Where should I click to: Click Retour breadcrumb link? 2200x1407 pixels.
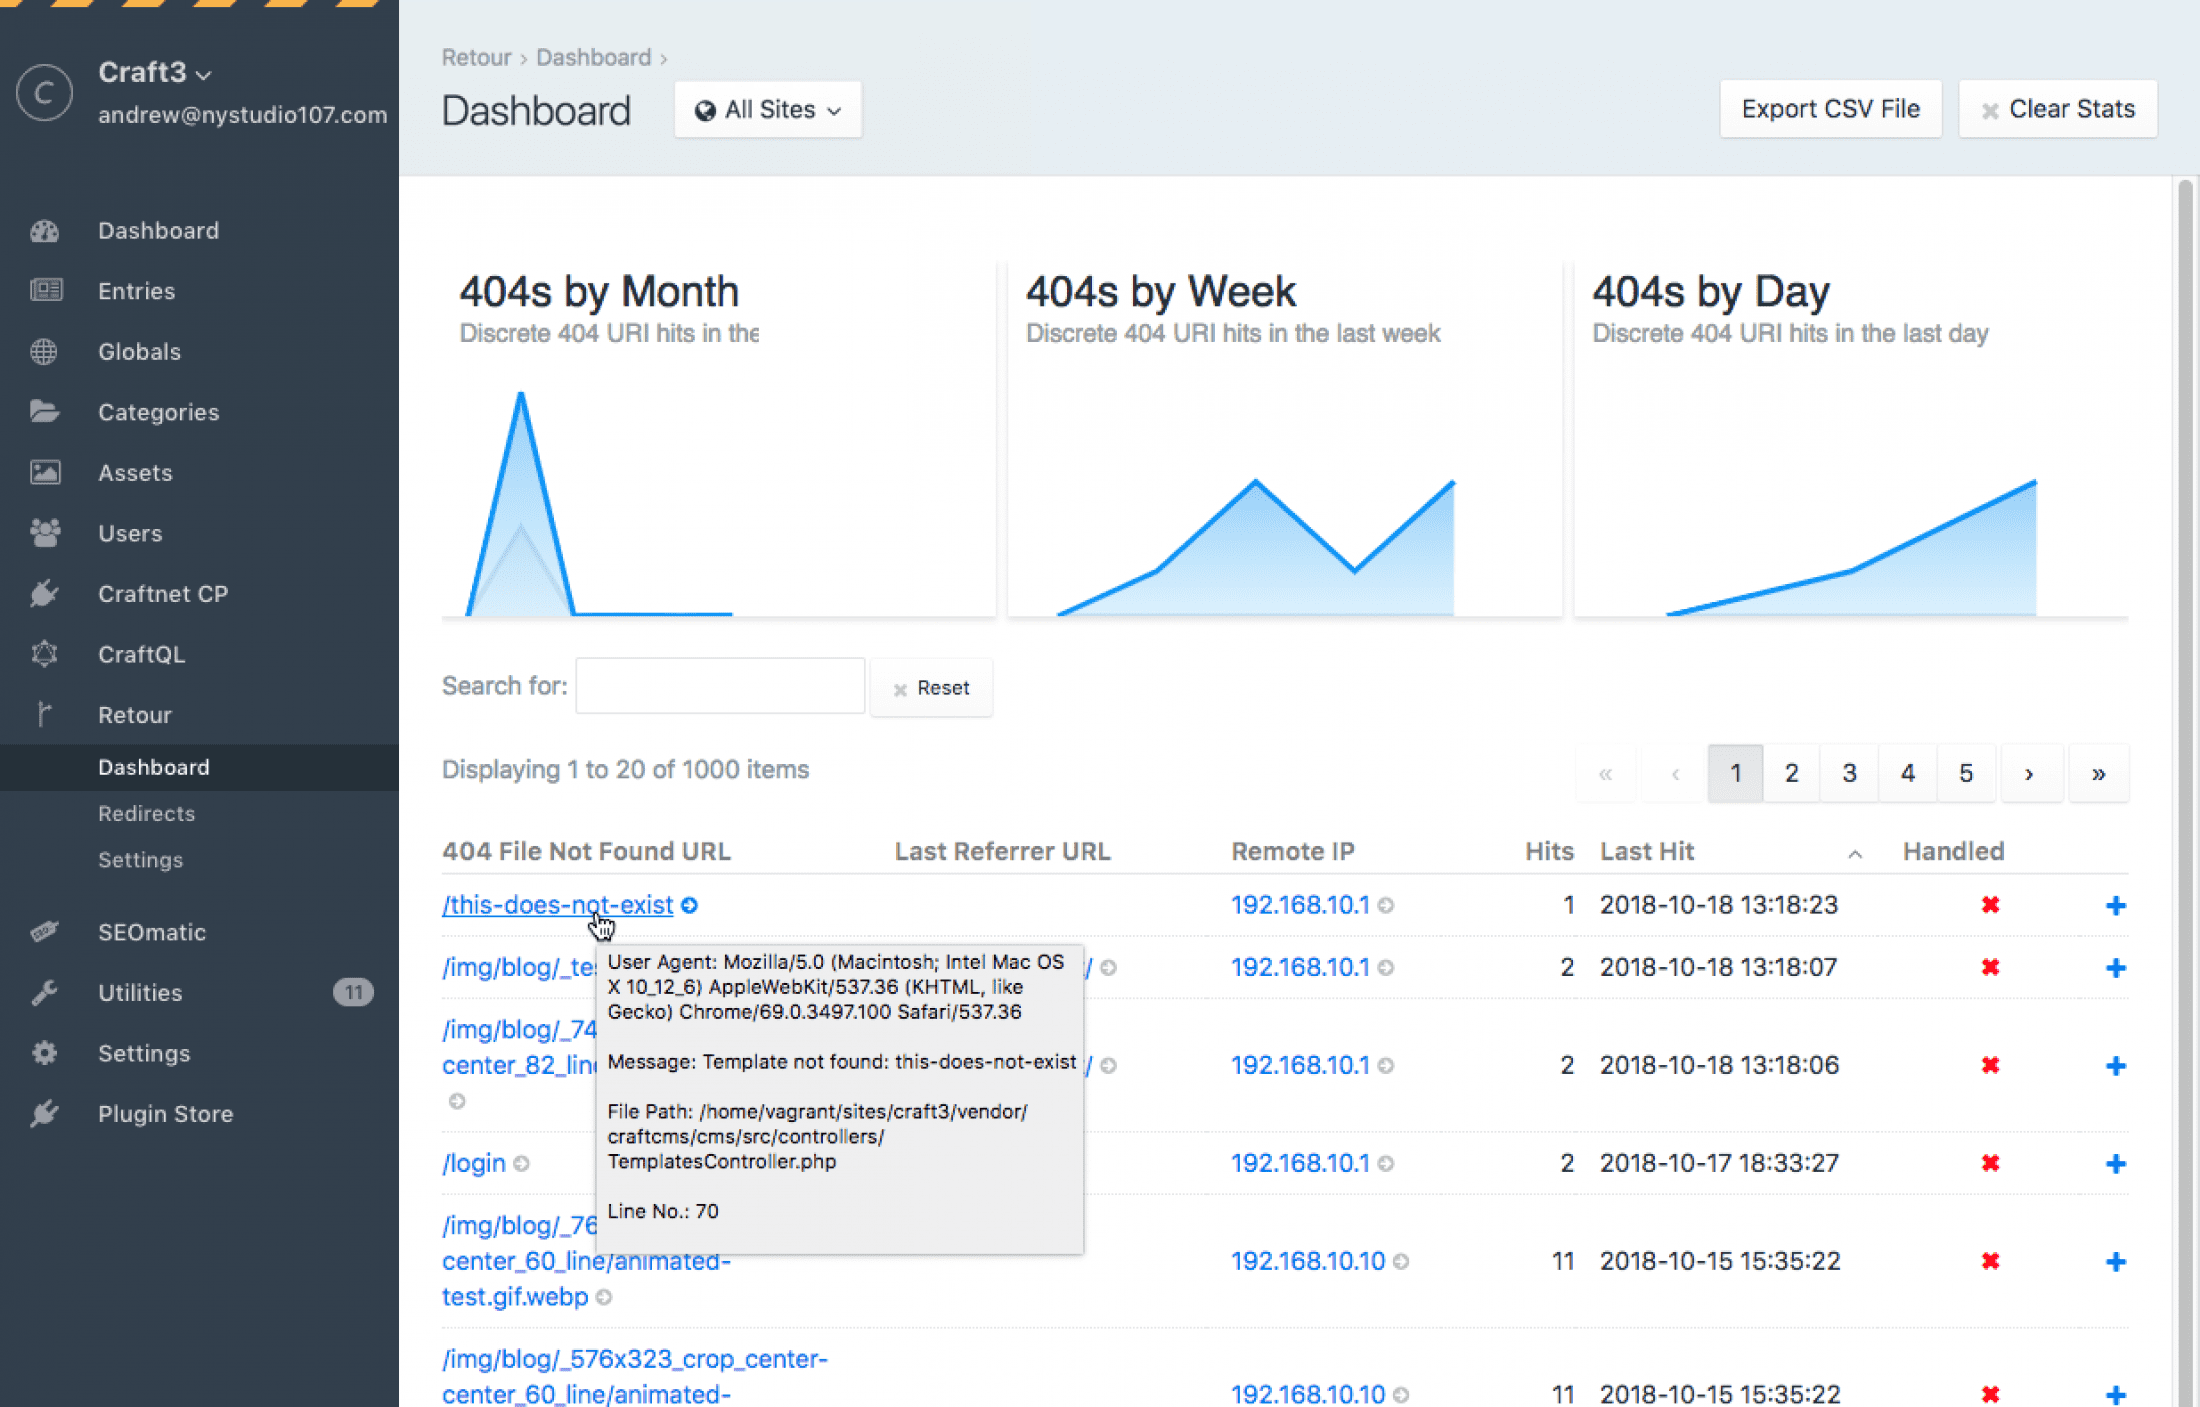476,57
